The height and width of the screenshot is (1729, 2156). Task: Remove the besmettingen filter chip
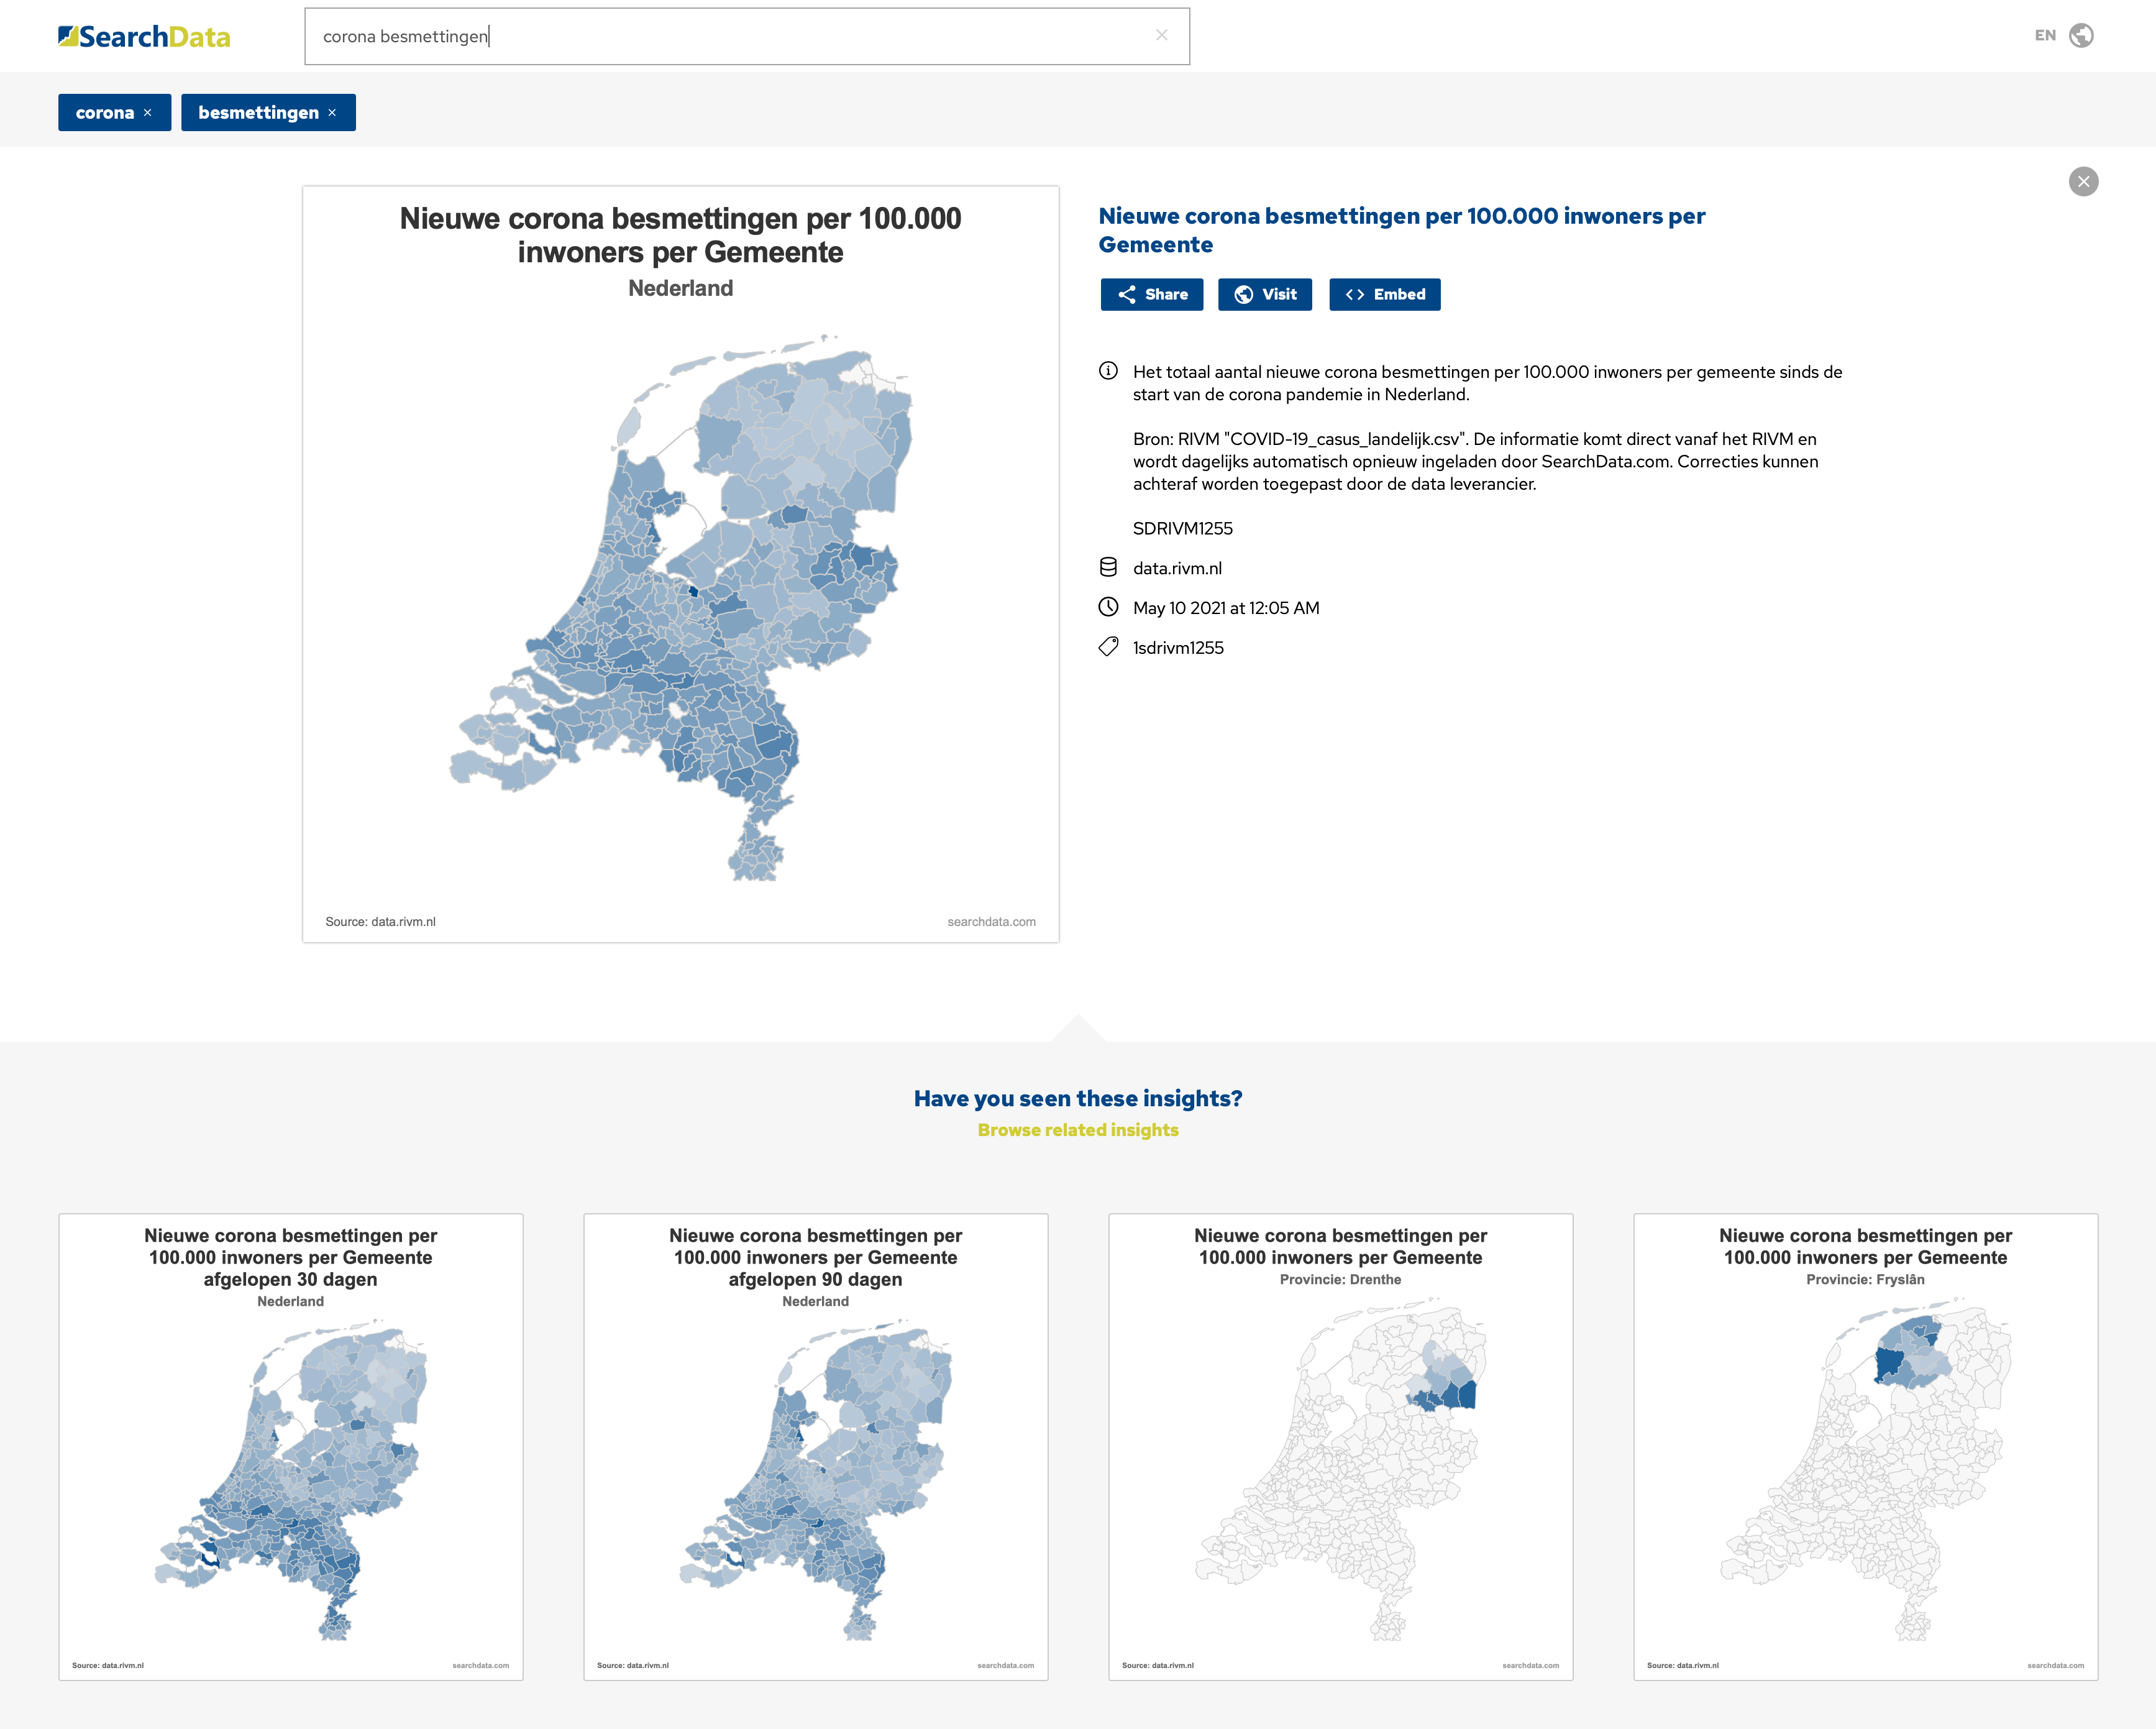pos(333,112)
